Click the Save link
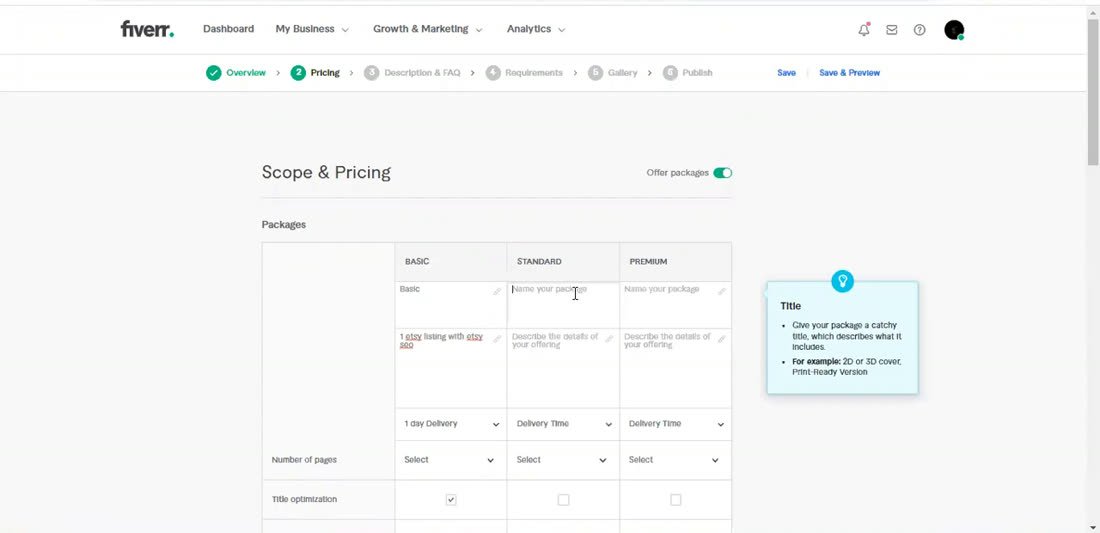Image resolution: width=1100 pixels, height=533 pixels. (786, 73)
